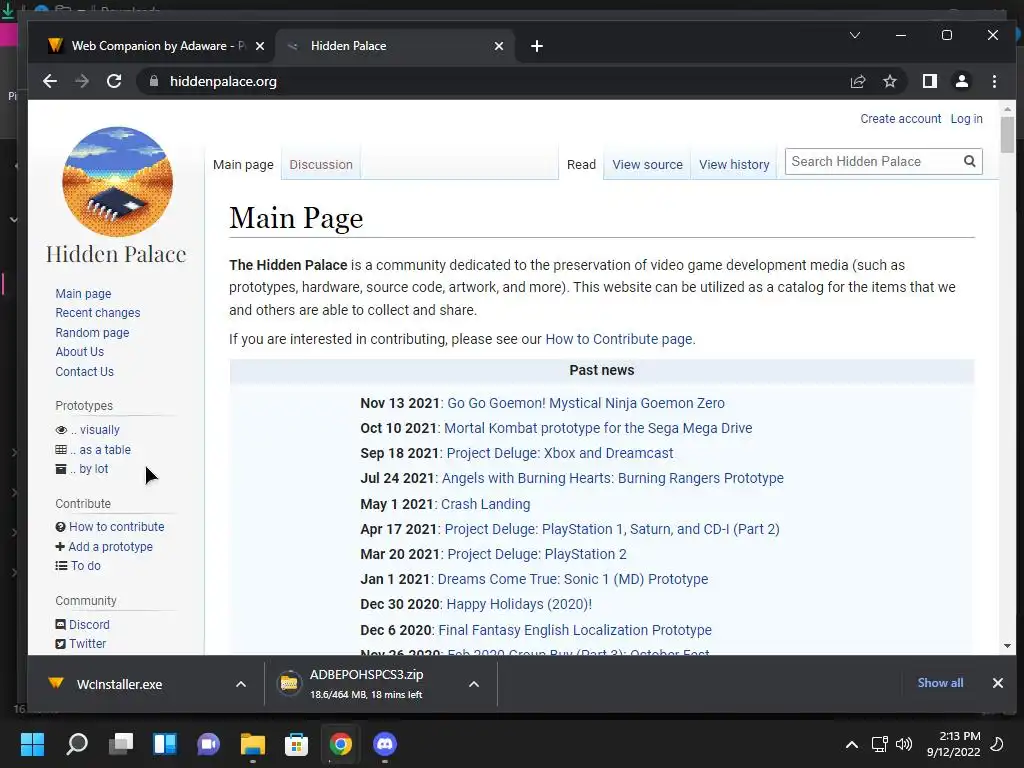Click the search magnifier in Hidden Palace search
Image resolution: width=1024 pixels, height=768 pixels.
(x=970, y=161)
